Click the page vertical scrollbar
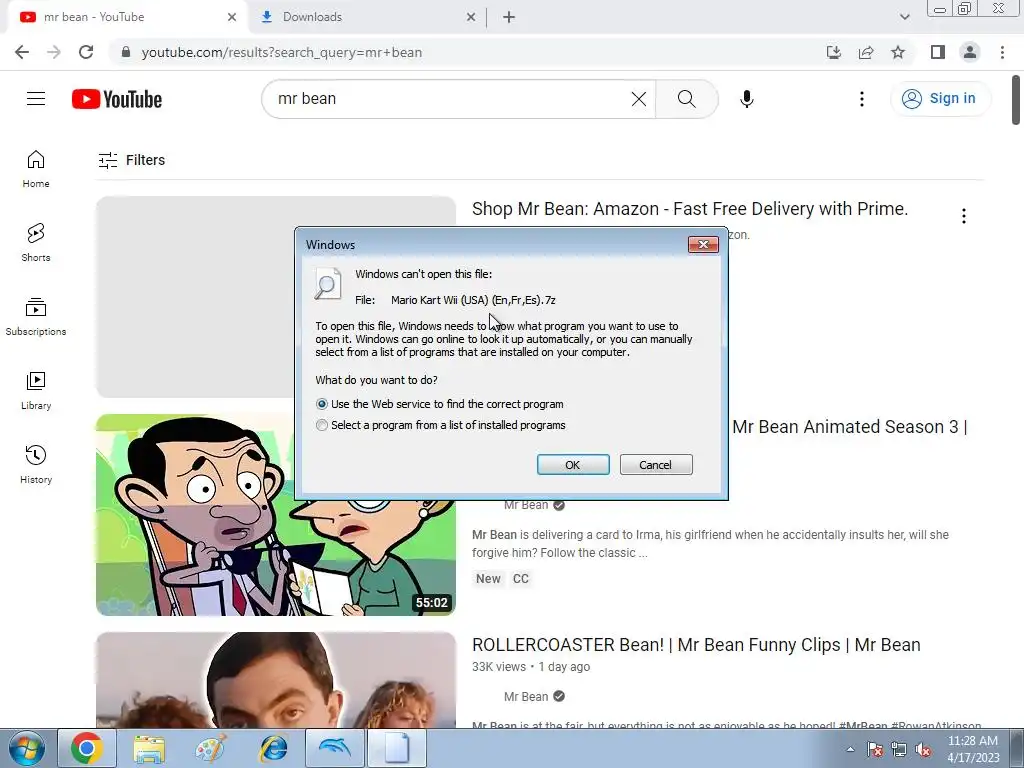This screenshot has width=1024, height=768. coord(1016,100)
